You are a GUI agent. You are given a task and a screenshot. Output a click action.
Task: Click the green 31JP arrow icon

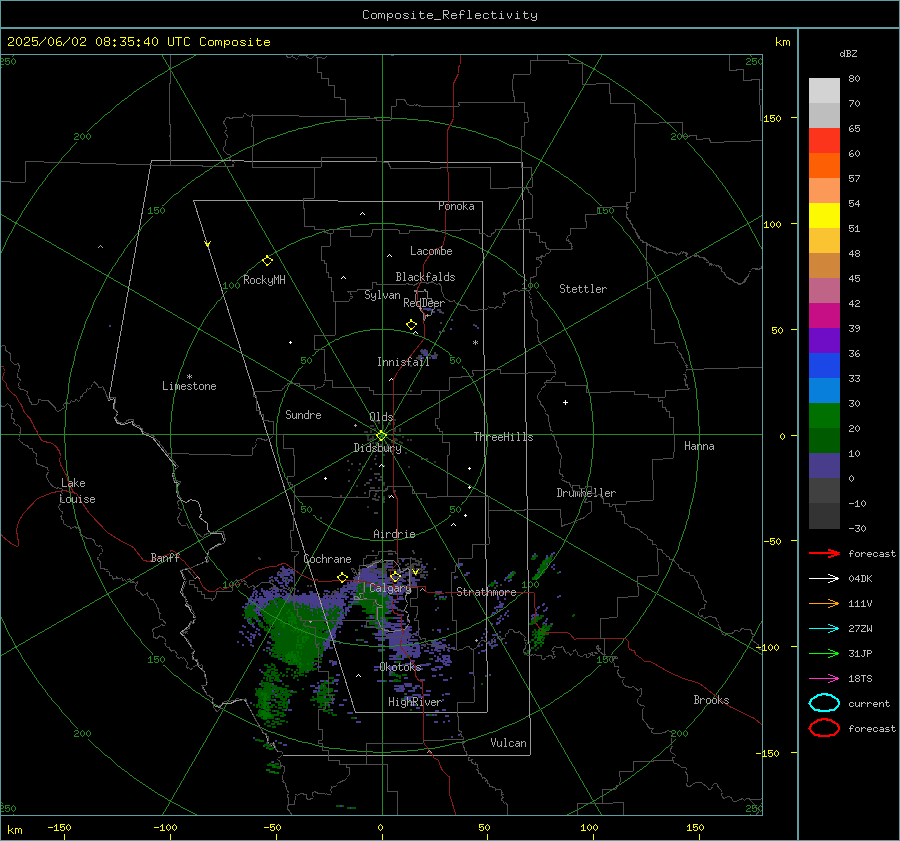click(x=824, y=653)
